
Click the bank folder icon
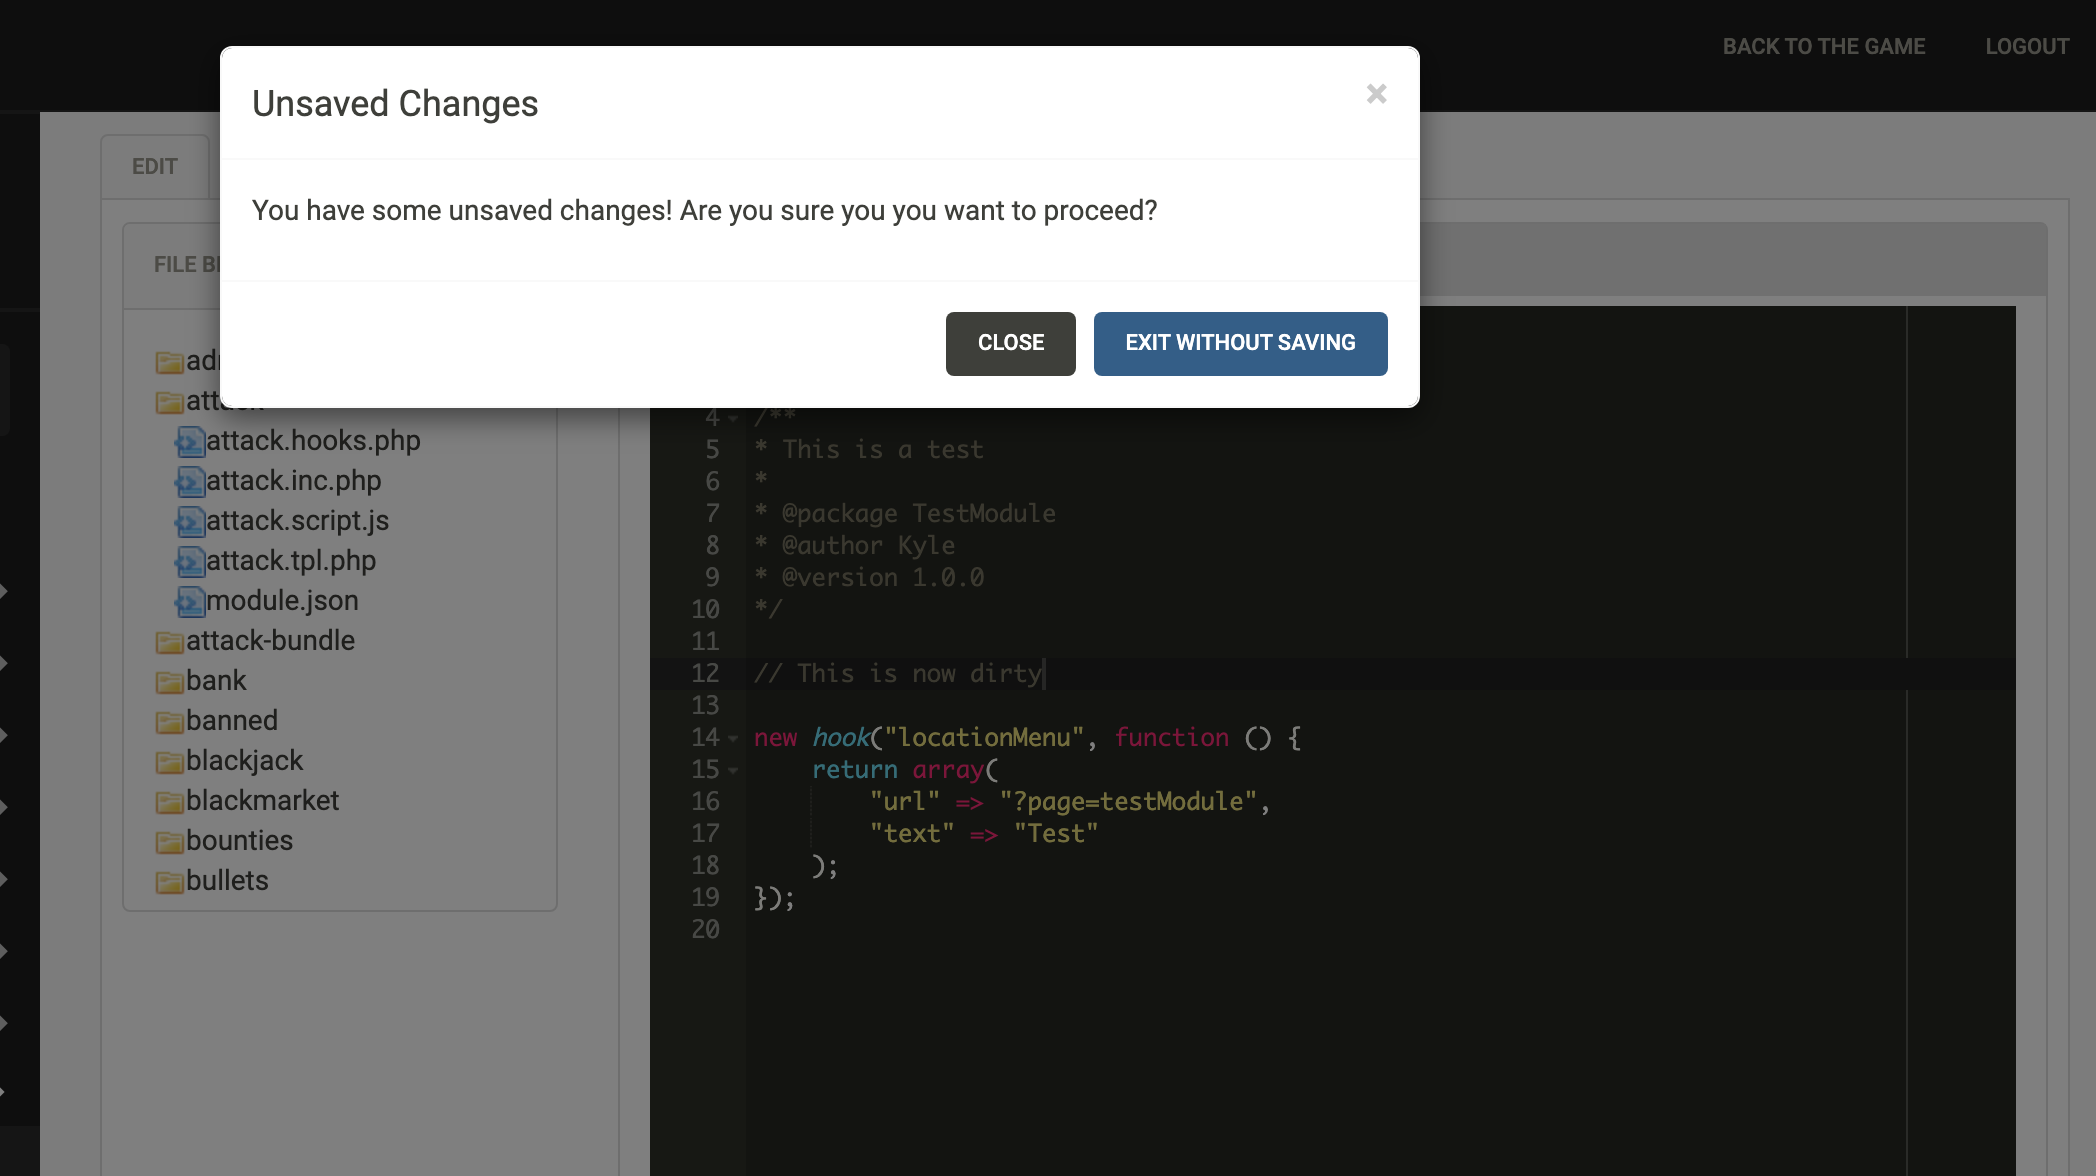click(x=169, y=682)
